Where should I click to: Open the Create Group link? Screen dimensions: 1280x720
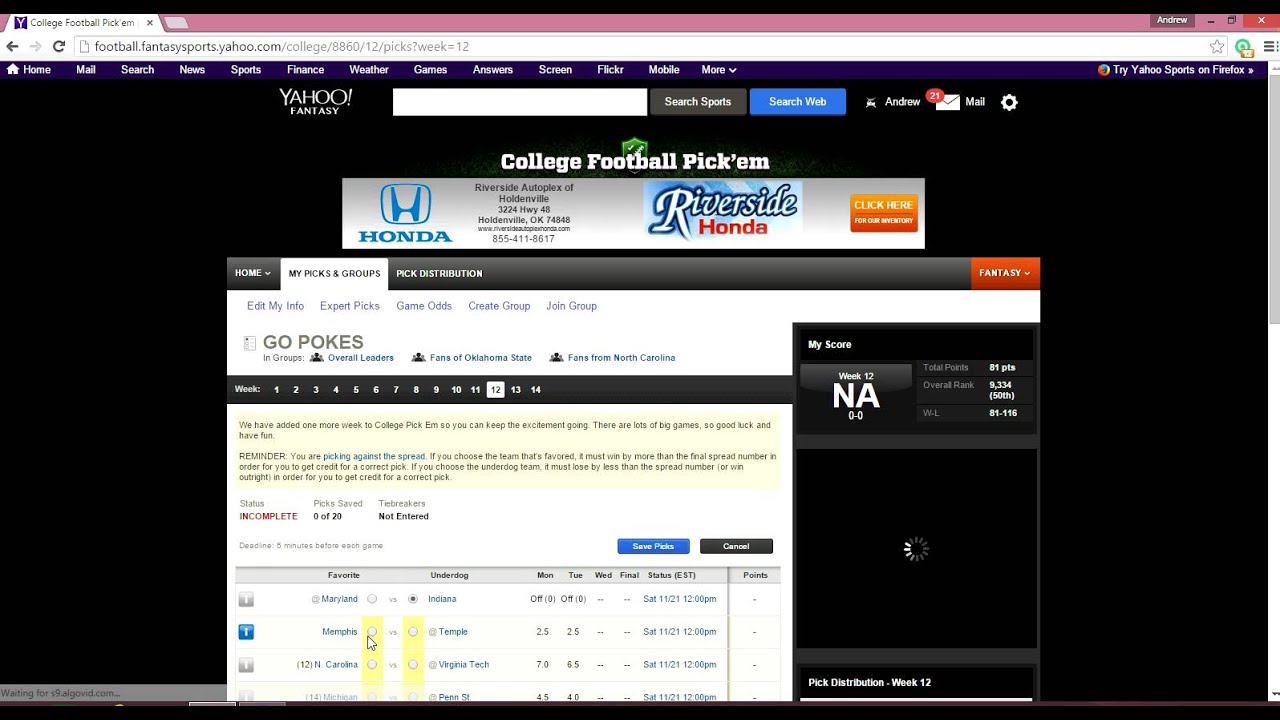tap(499, 306)
